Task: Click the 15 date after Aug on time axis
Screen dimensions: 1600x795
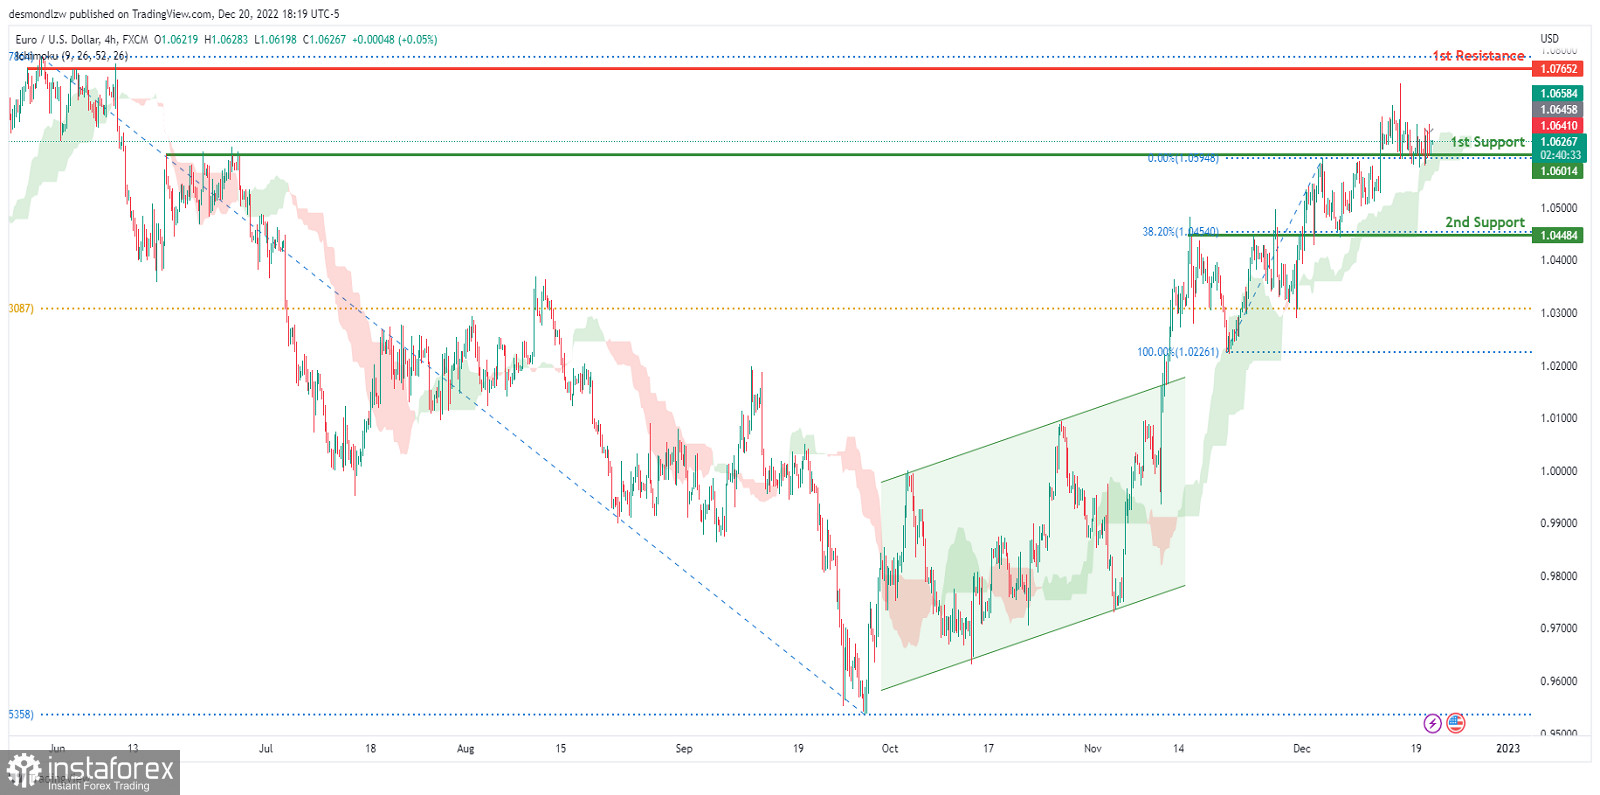Action: 560,748
